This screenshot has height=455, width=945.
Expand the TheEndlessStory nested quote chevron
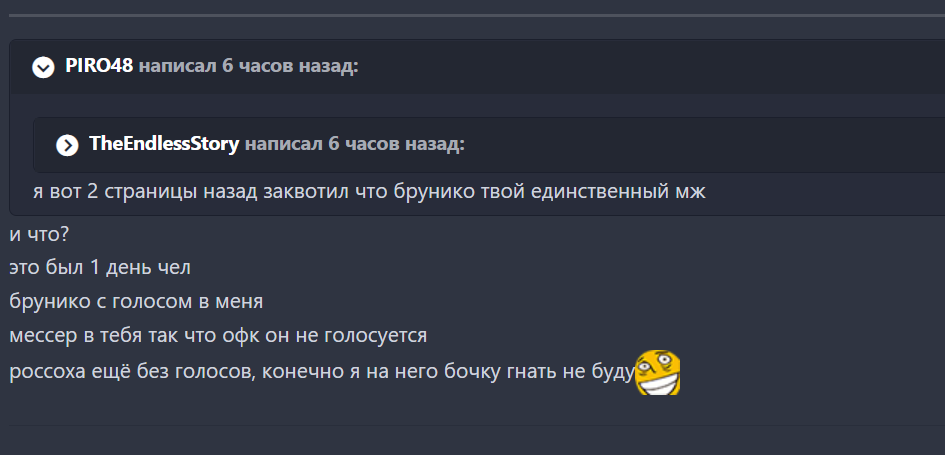[x=68, y=145]
